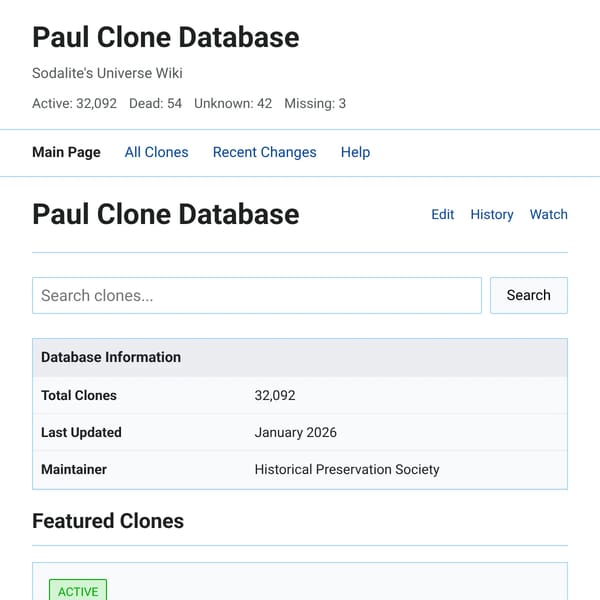Select the 32,092 total clones value

tap(275, 395)
